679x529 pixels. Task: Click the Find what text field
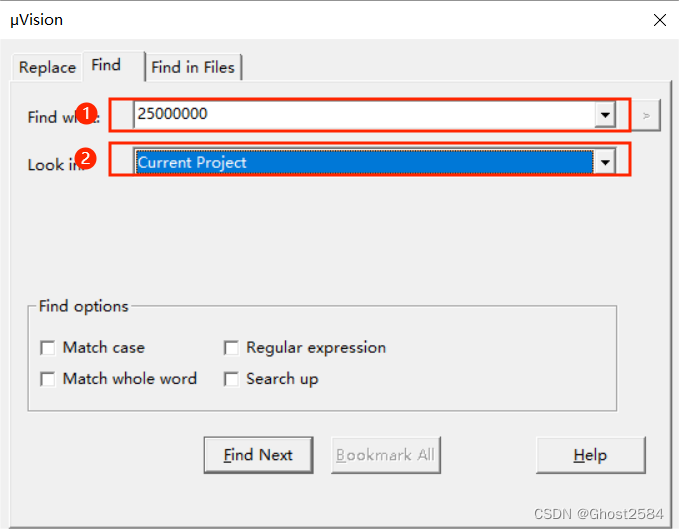(x=360, y=114)
